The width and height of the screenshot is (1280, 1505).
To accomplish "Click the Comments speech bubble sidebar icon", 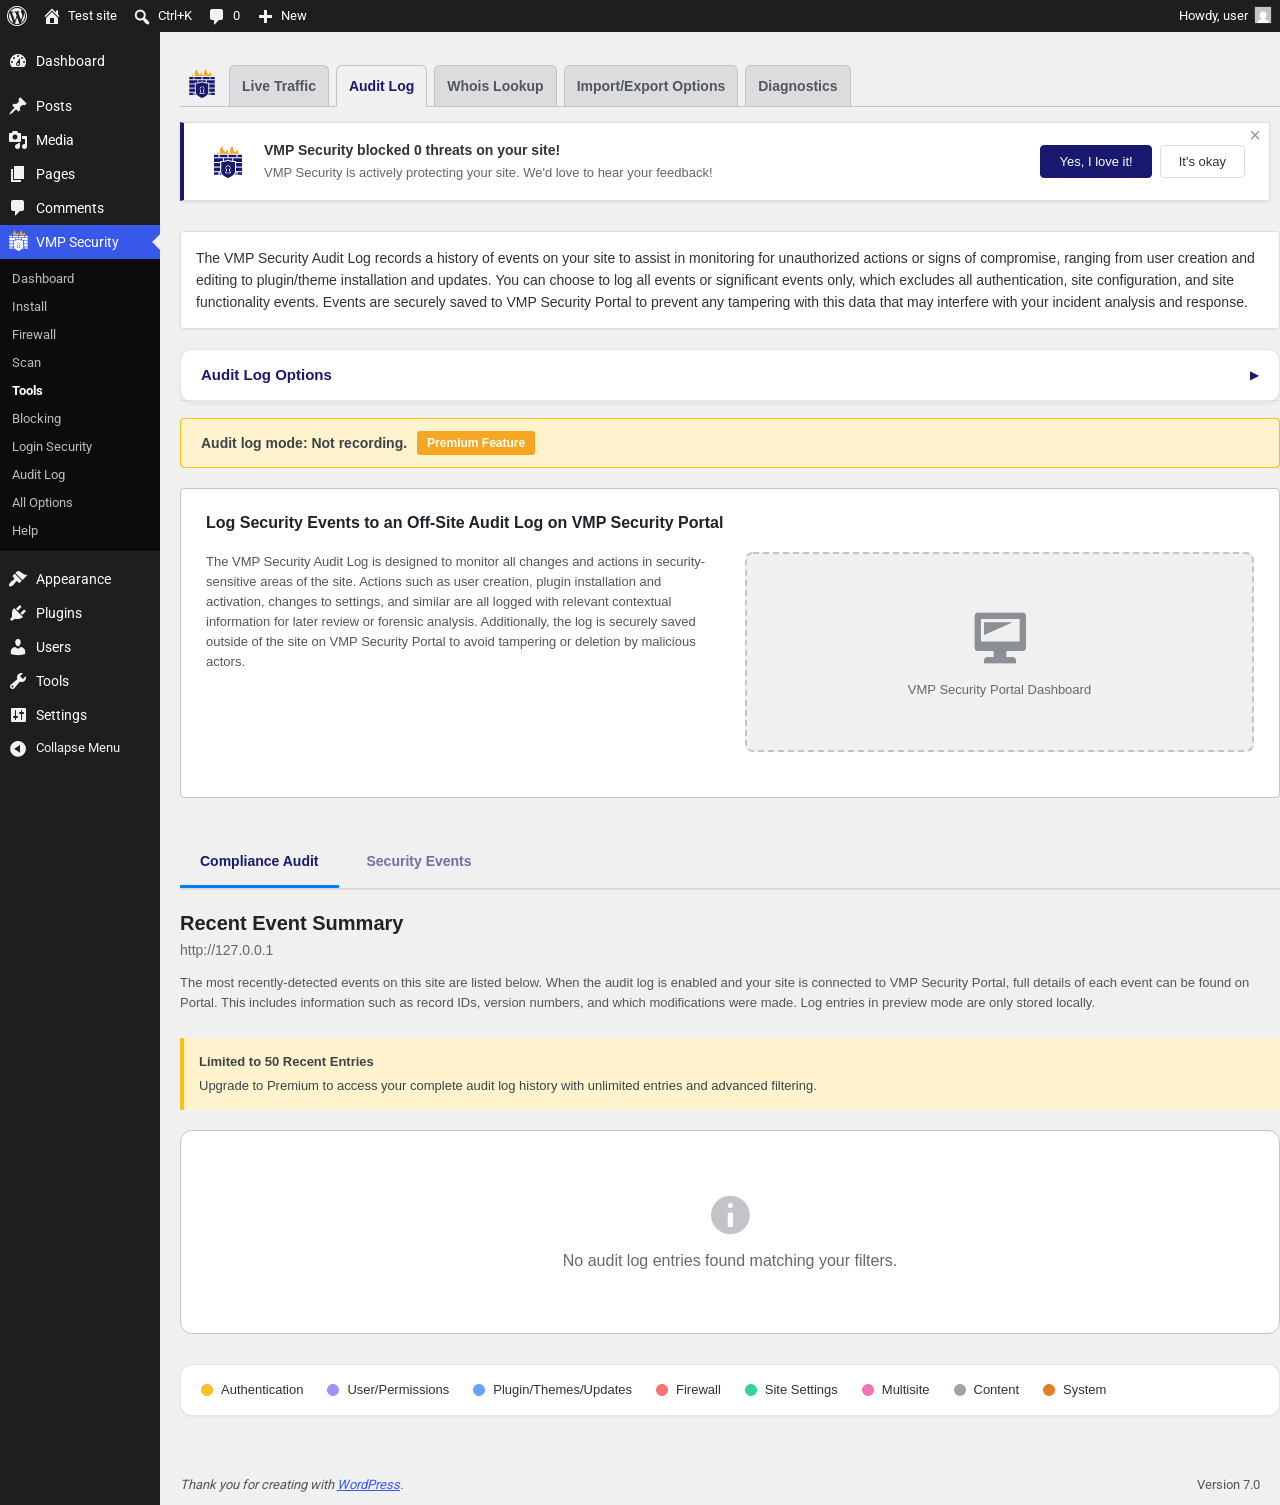I will click(18, 208).
